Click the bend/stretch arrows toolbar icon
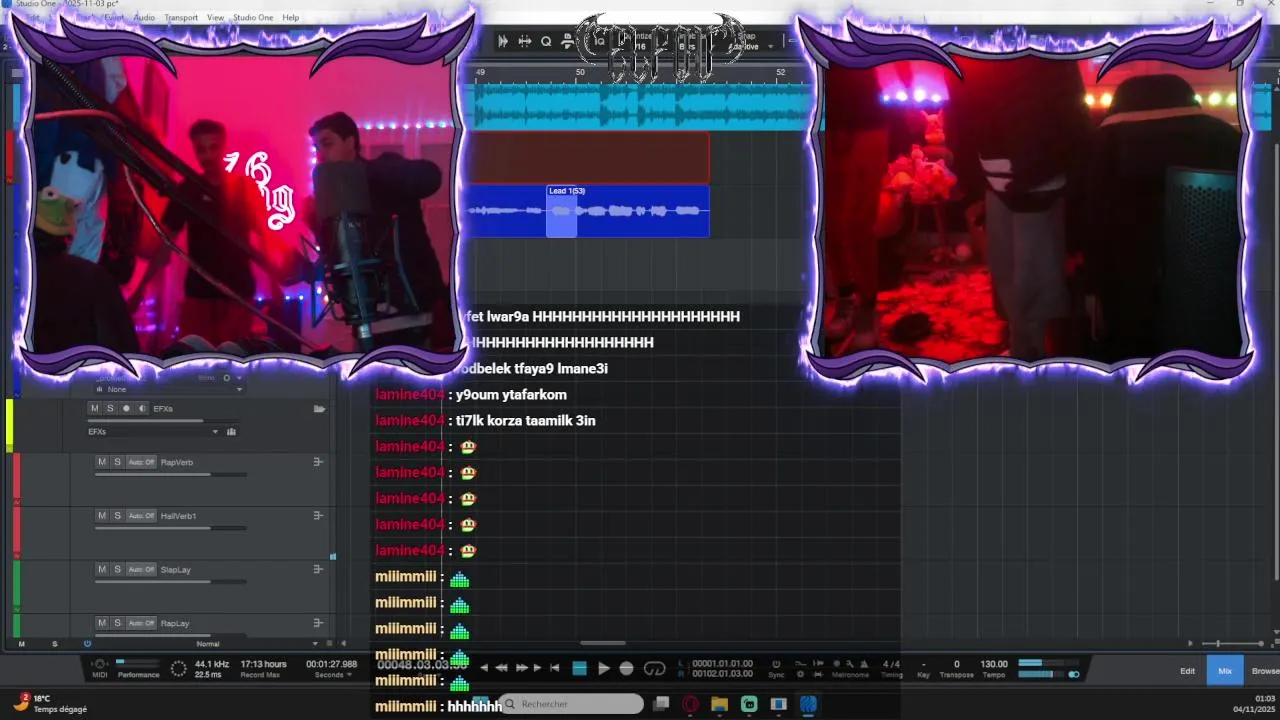1280x720 pixels. pyautogui.click(x=524, y=41)
